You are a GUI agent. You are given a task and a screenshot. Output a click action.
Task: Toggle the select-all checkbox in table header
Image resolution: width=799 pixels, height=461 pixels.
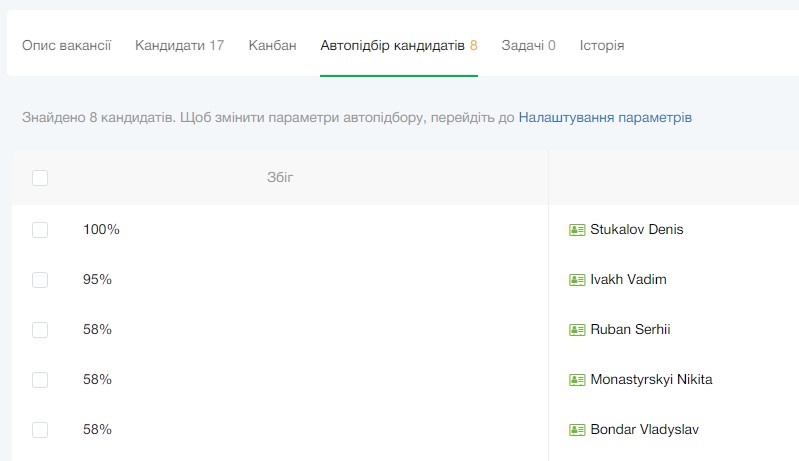point(40,178)
